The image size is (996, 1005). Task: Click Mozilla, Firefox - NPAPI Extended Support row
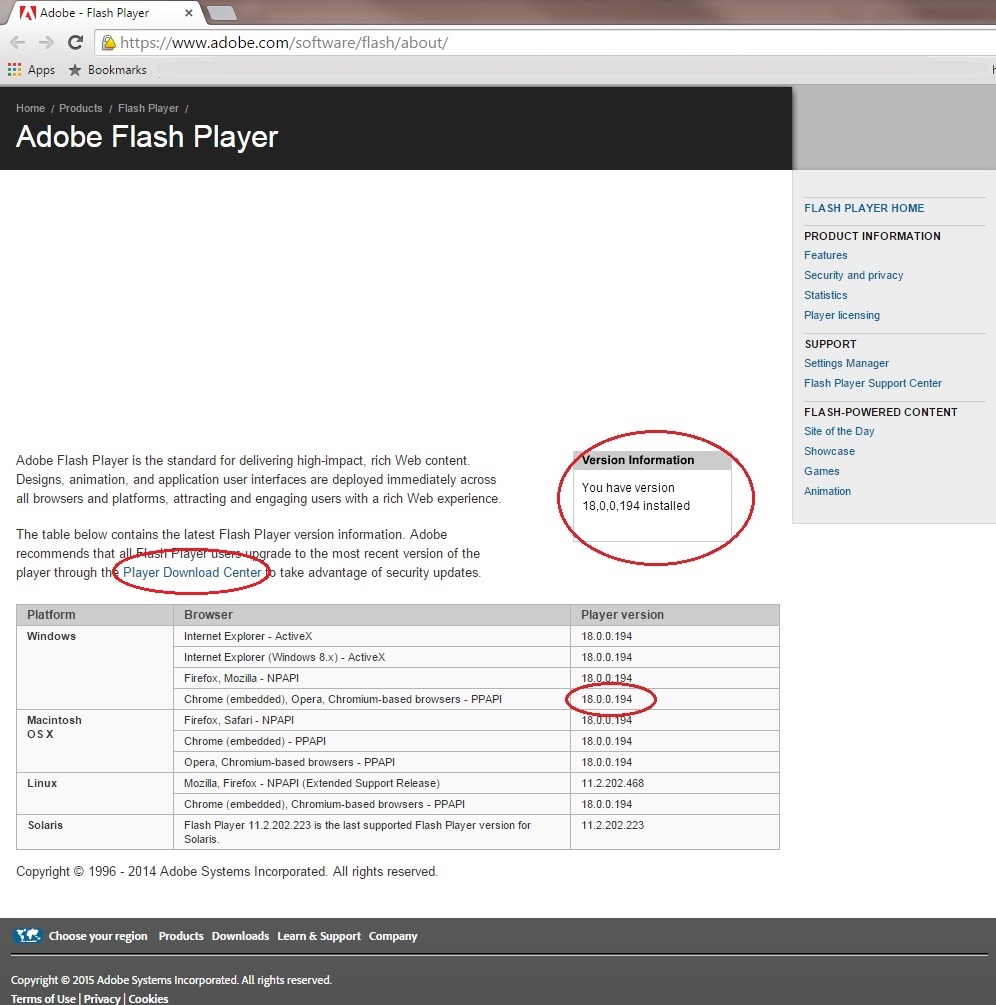[x=476, y=783]
